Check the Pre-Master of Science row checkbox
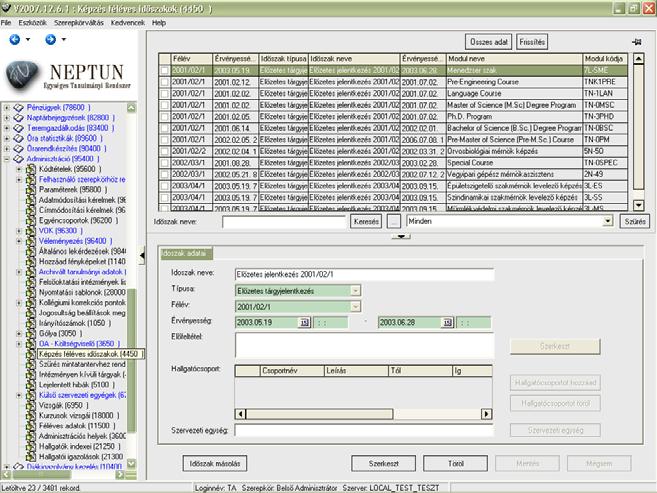 165,140
